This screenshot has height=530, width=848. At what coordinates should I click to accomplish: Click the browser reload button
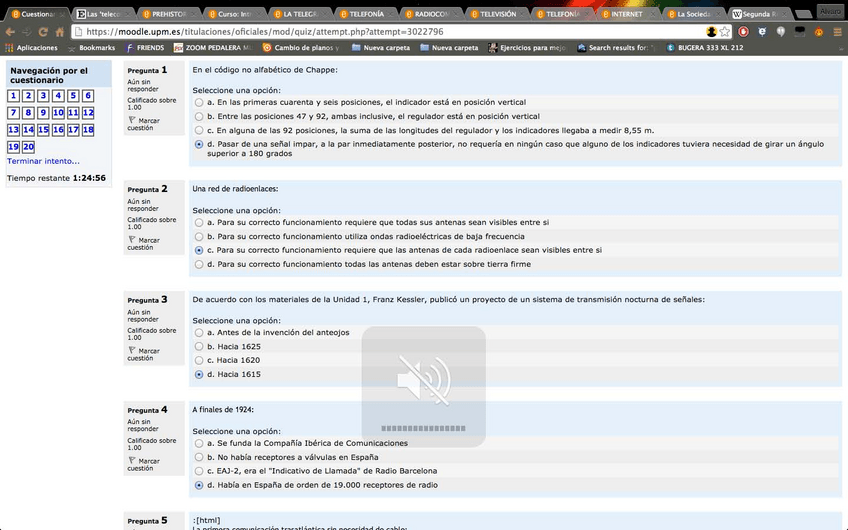coord(44,32)
